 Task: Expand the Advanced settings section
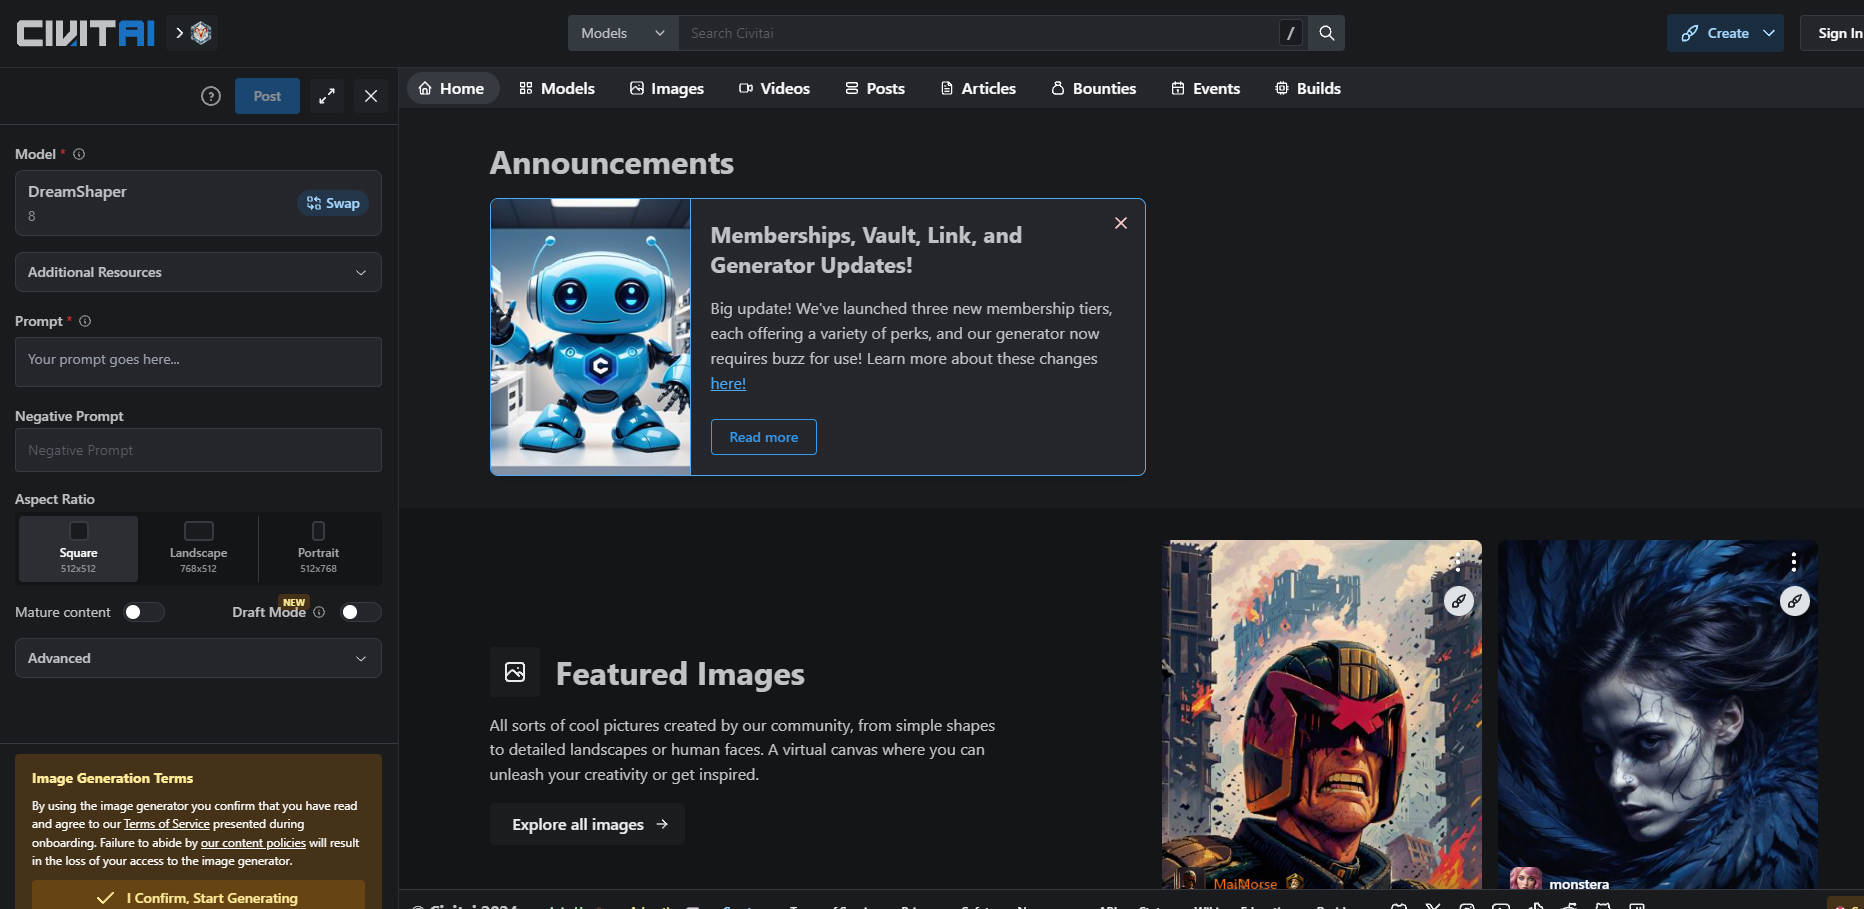198,658
